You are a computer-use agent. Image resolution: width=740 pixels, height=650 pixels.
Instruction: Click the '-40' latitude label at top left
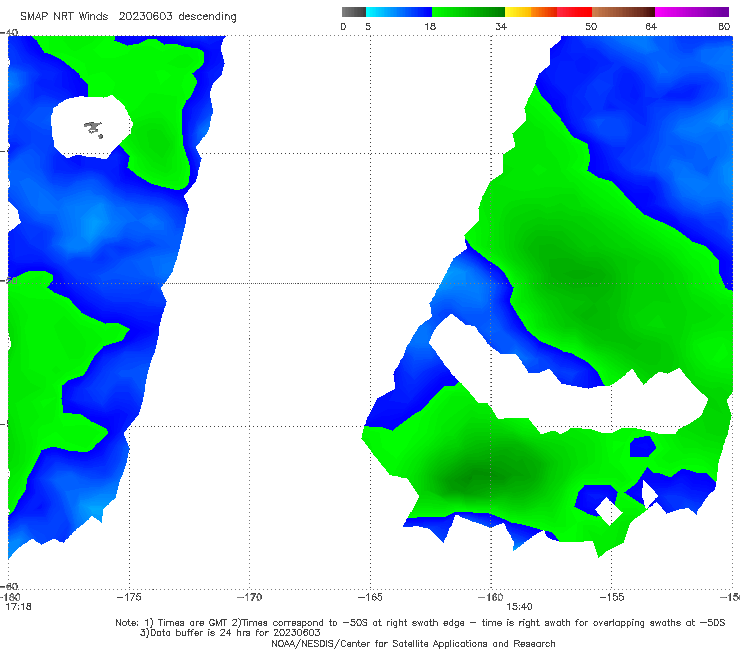click(x=9, y=33)
